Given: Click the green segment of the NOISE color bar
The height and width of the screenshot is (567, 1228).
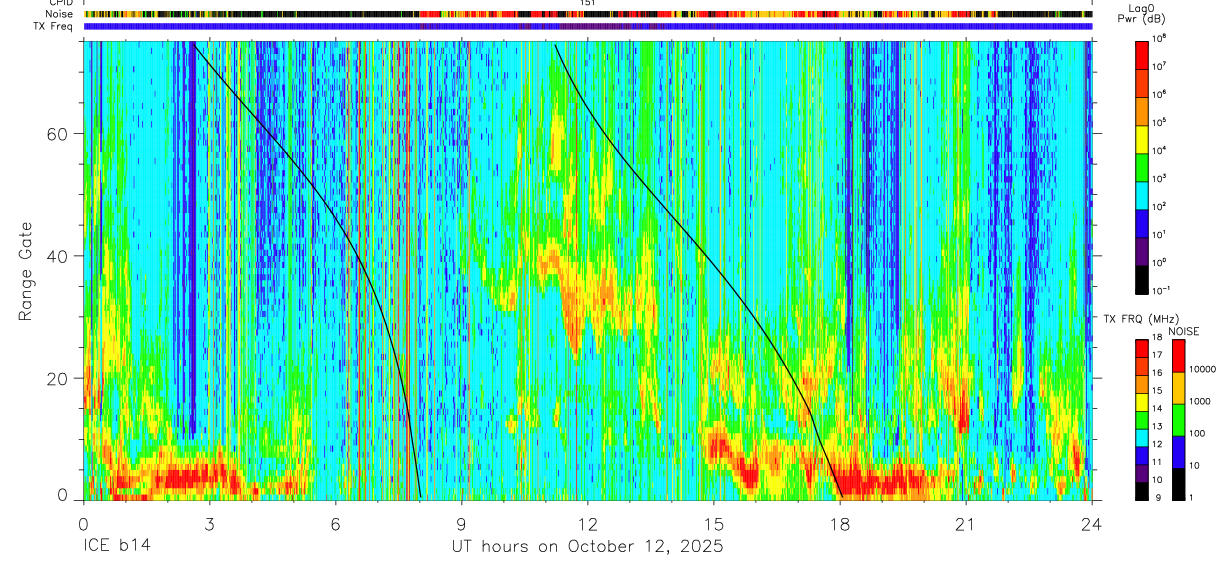Looking at the screenshot, I should [1179, 420].
